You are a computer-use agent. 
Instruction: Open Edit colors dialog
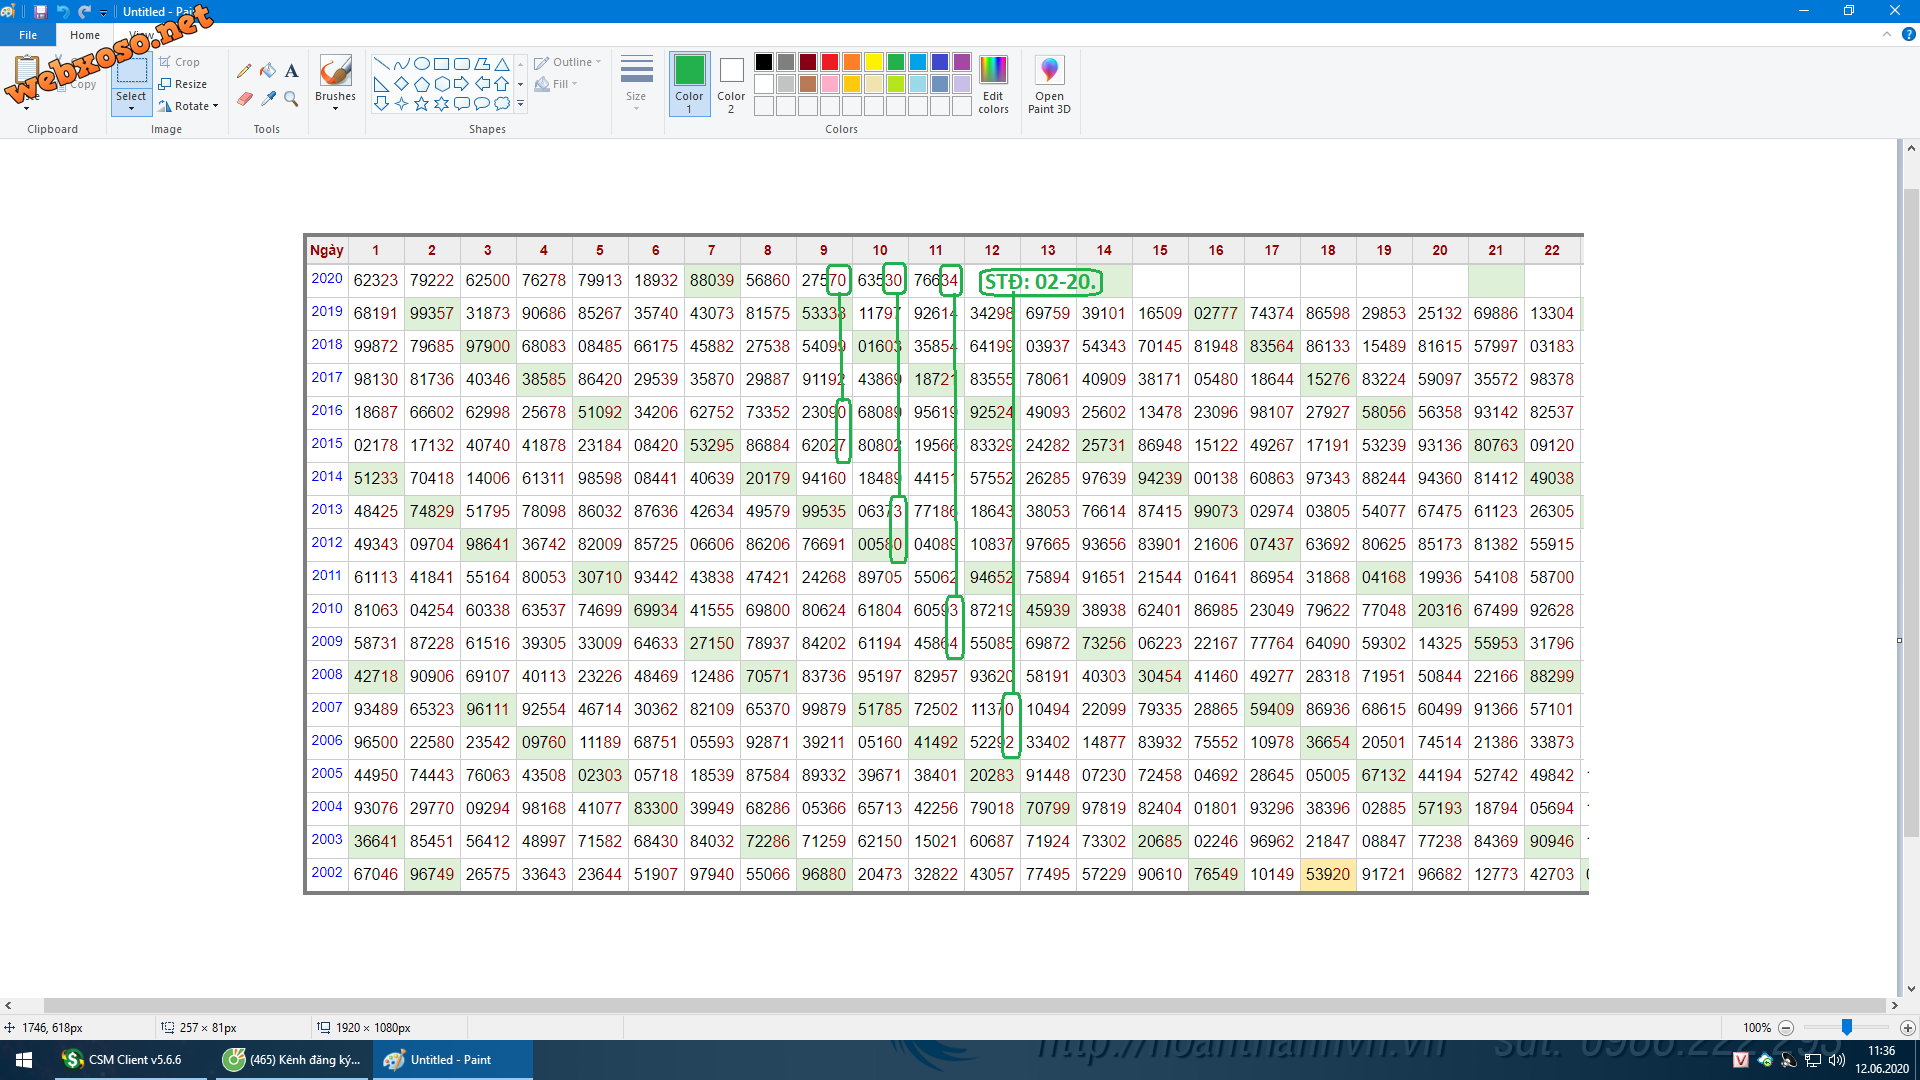993,84
